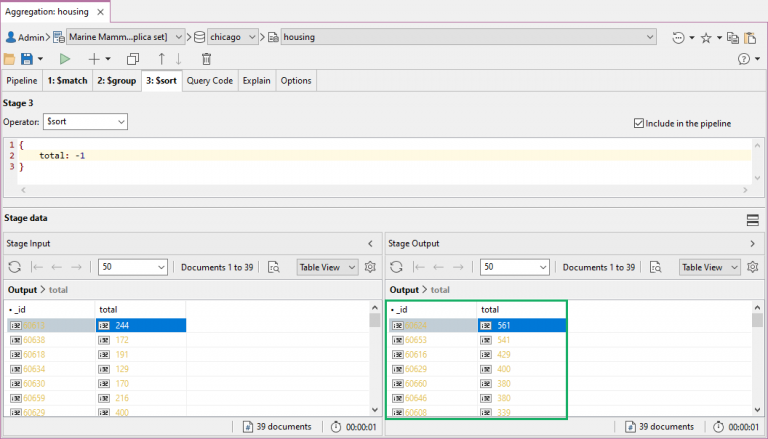Open the Query Code tab
768x439 pixels.
click(210, 80)
